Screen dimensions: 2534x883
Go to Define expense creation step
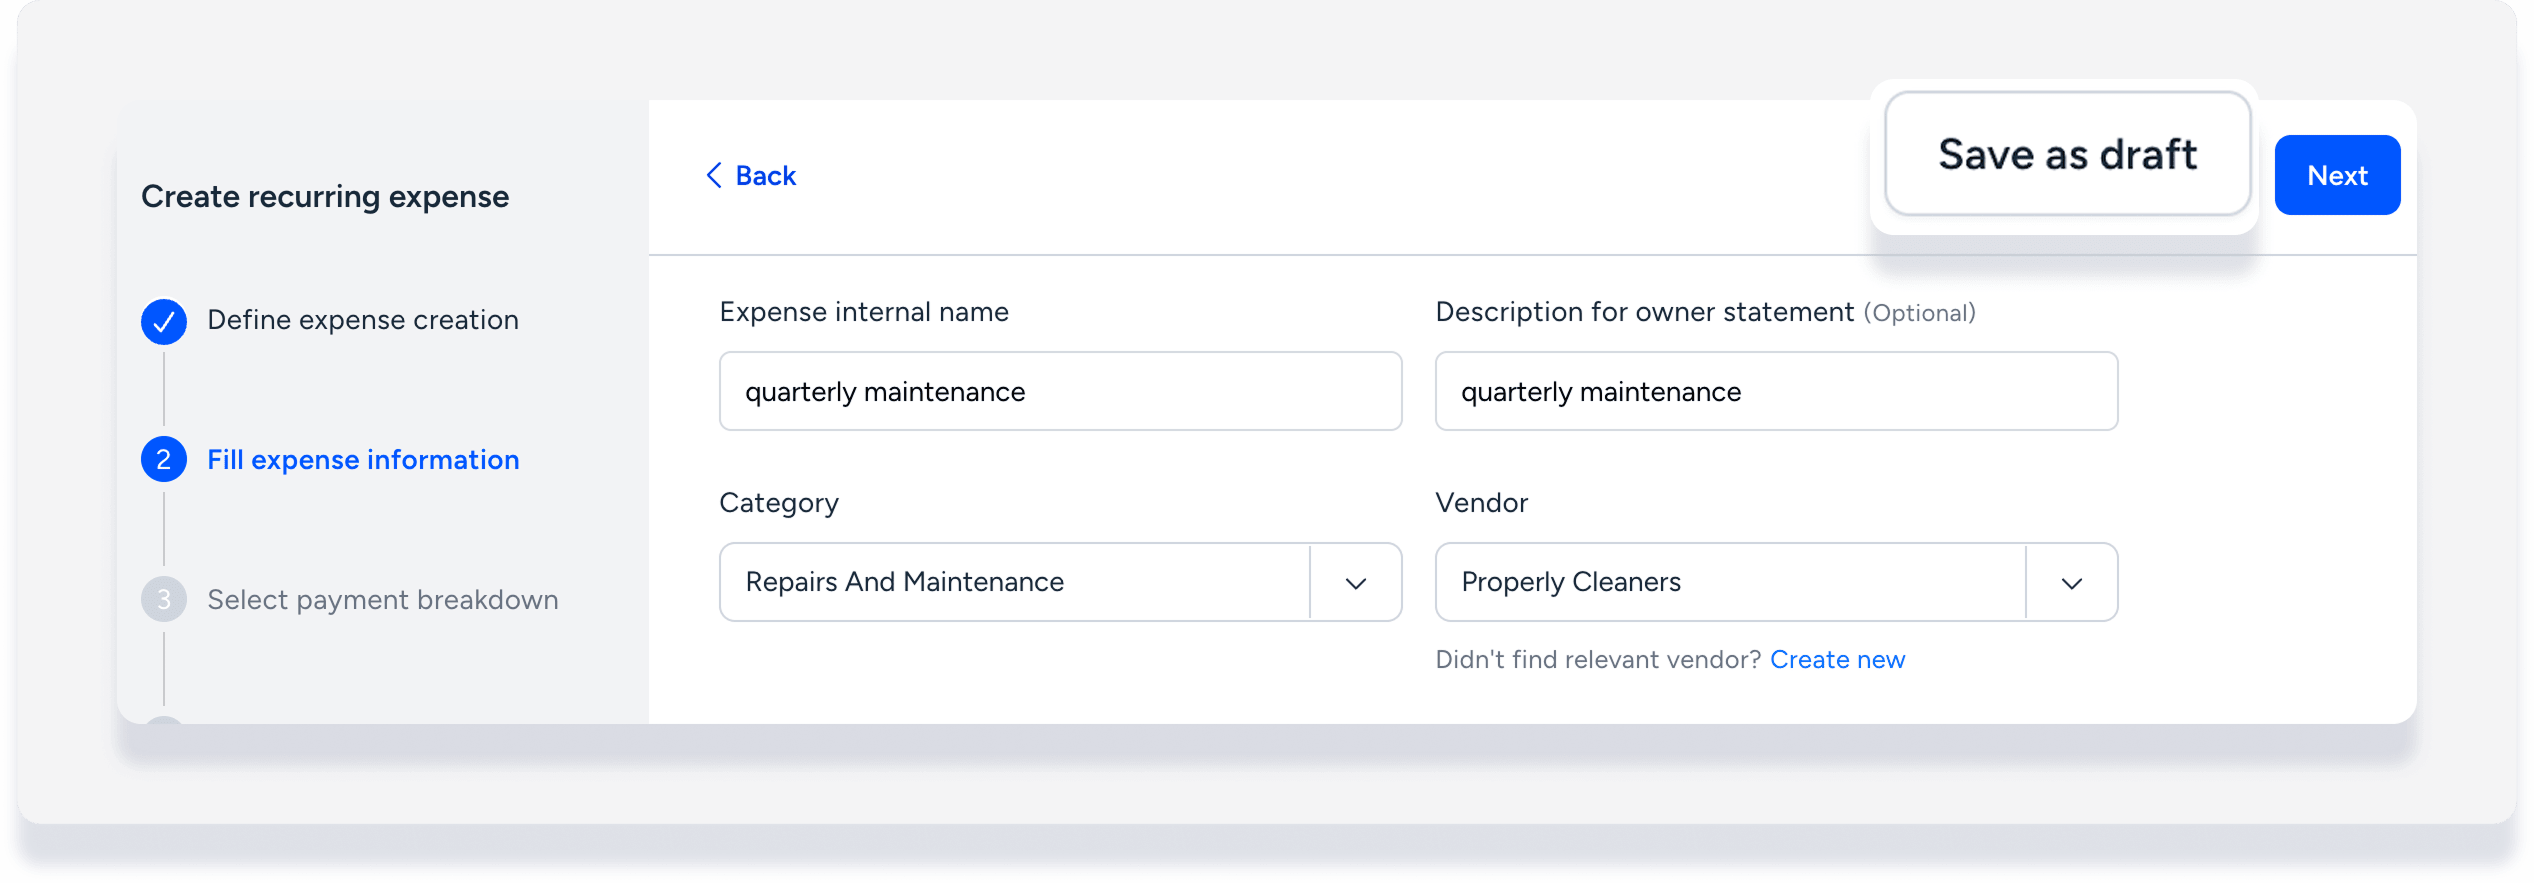(363, 320)
